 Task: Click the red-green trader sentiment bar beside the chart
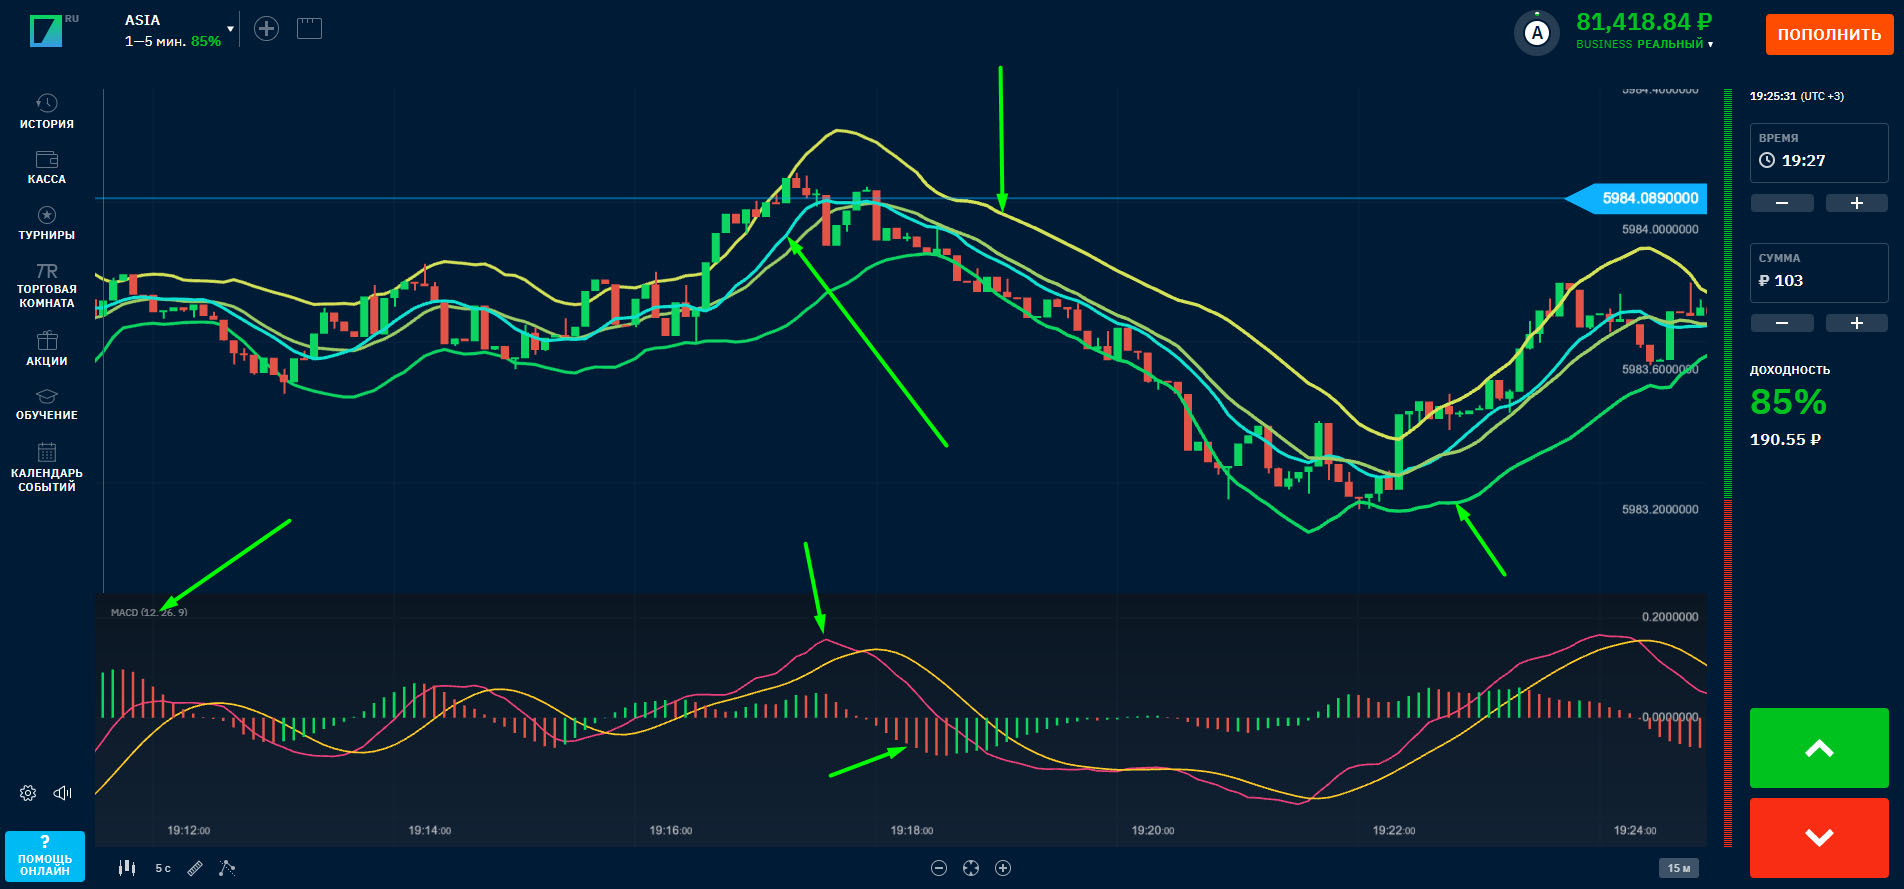(x=1728, y=468)
